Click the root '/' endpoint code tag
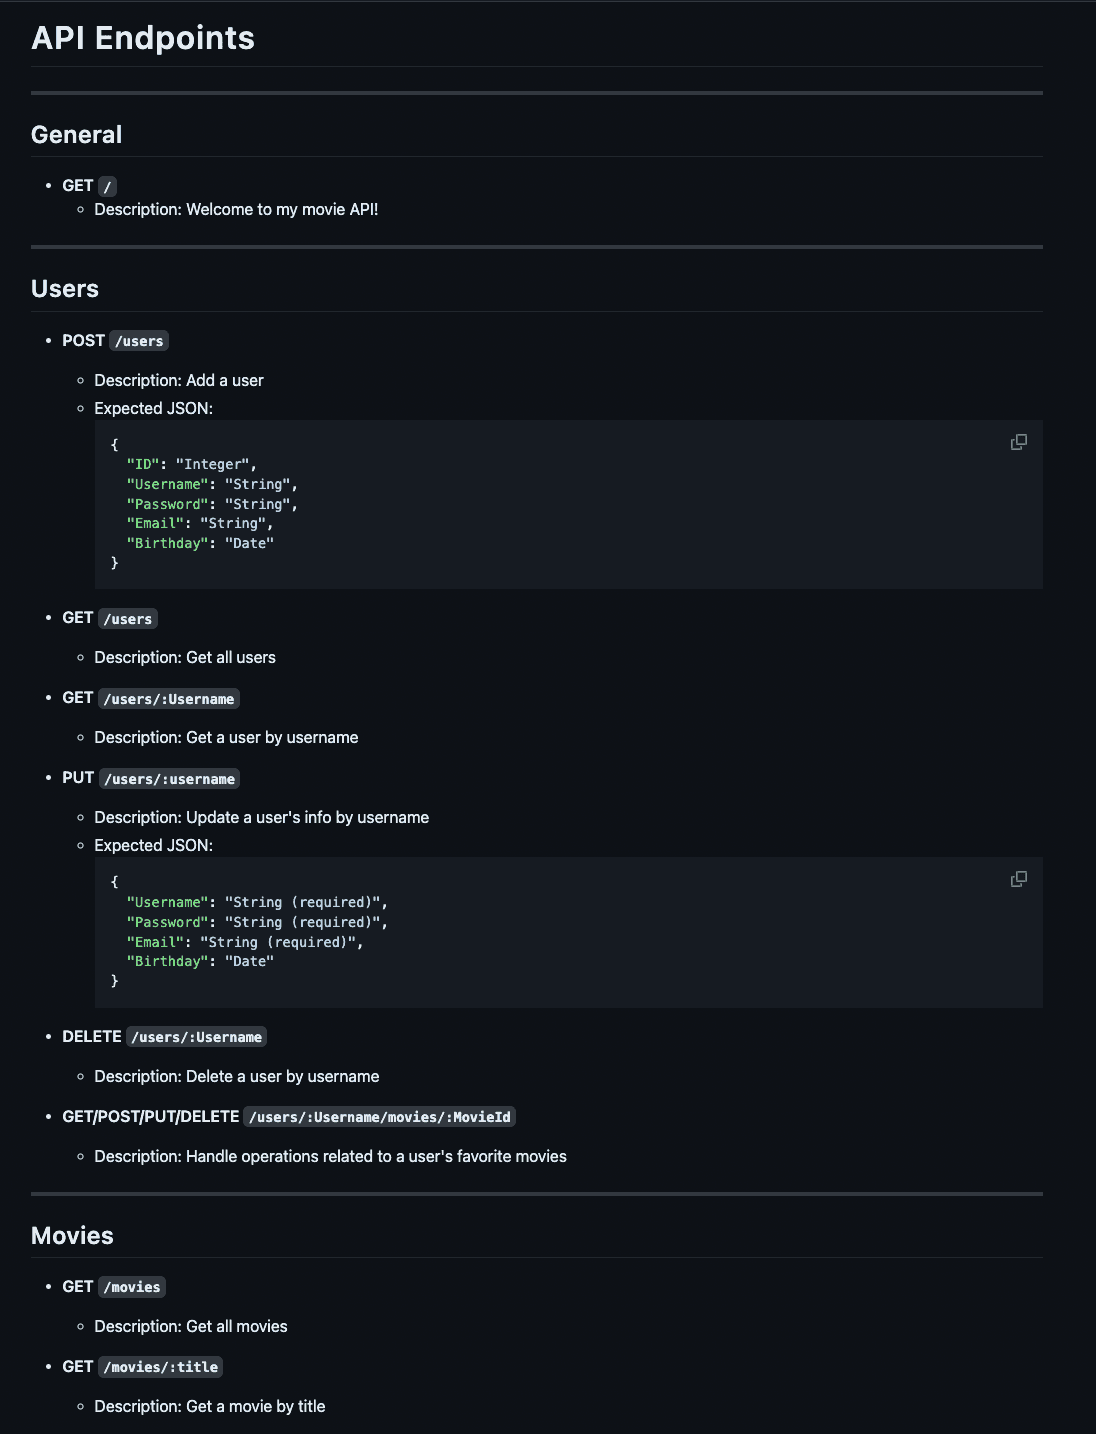Screen dimensions: 1096x1434 [108, 186]
